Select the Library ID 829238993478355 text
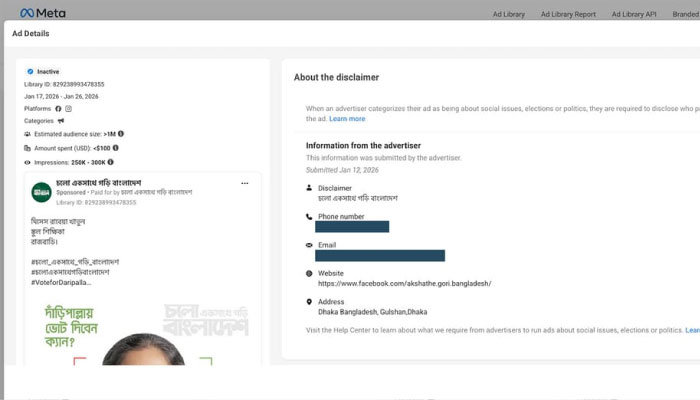This screenshot has height=400, width=700. tap(64, 84)
